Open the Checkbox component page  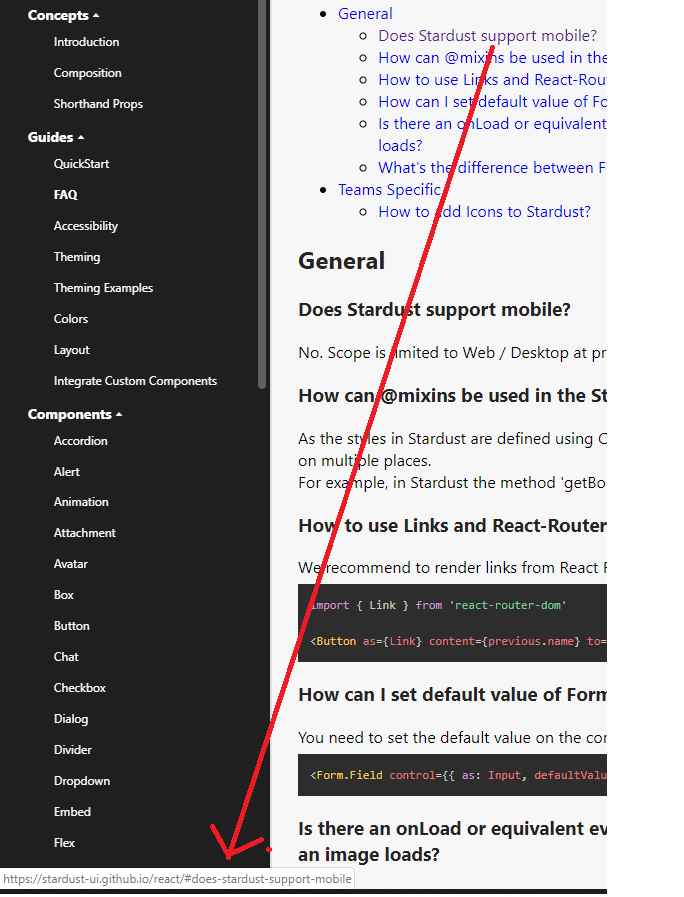(x=80, y=688)
